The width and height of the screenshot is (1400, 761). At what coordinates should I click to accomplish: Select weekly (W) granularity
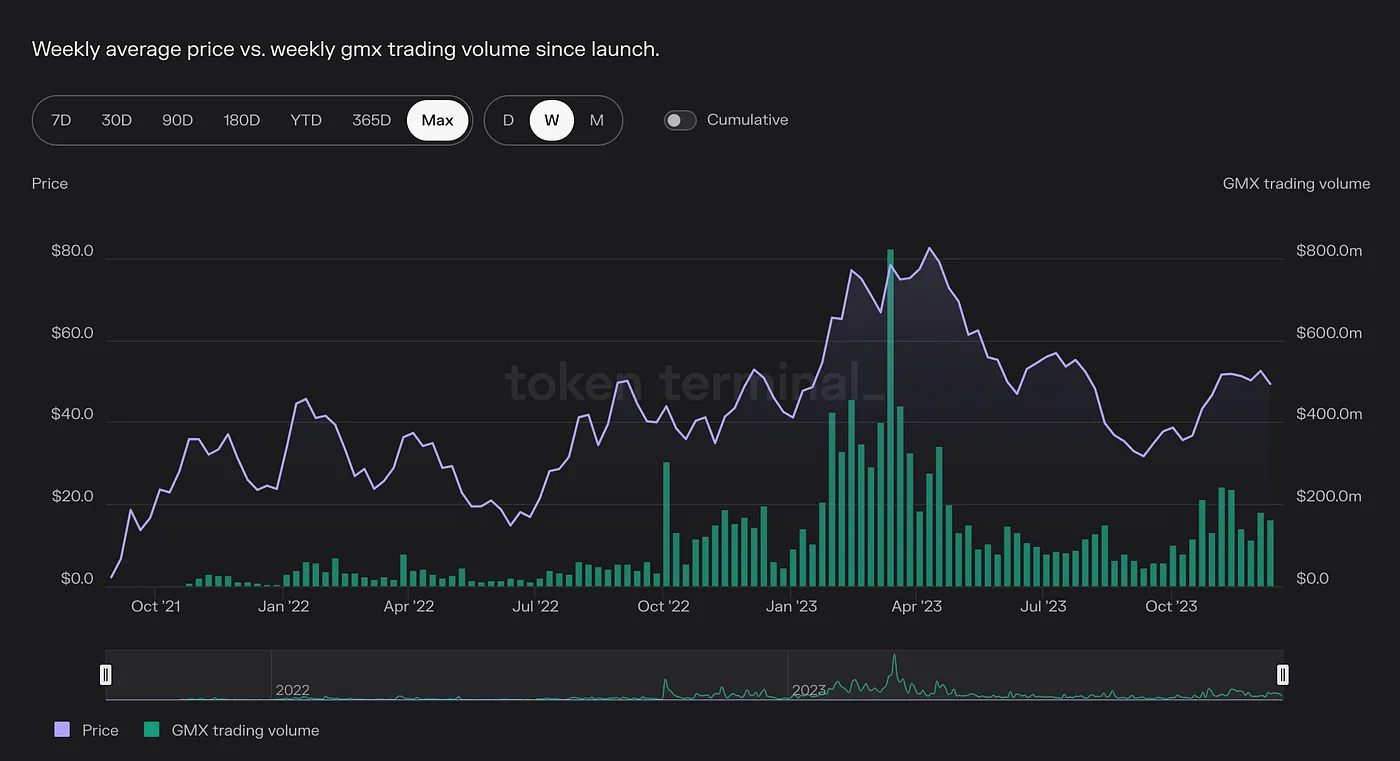[x=552, y=120]
